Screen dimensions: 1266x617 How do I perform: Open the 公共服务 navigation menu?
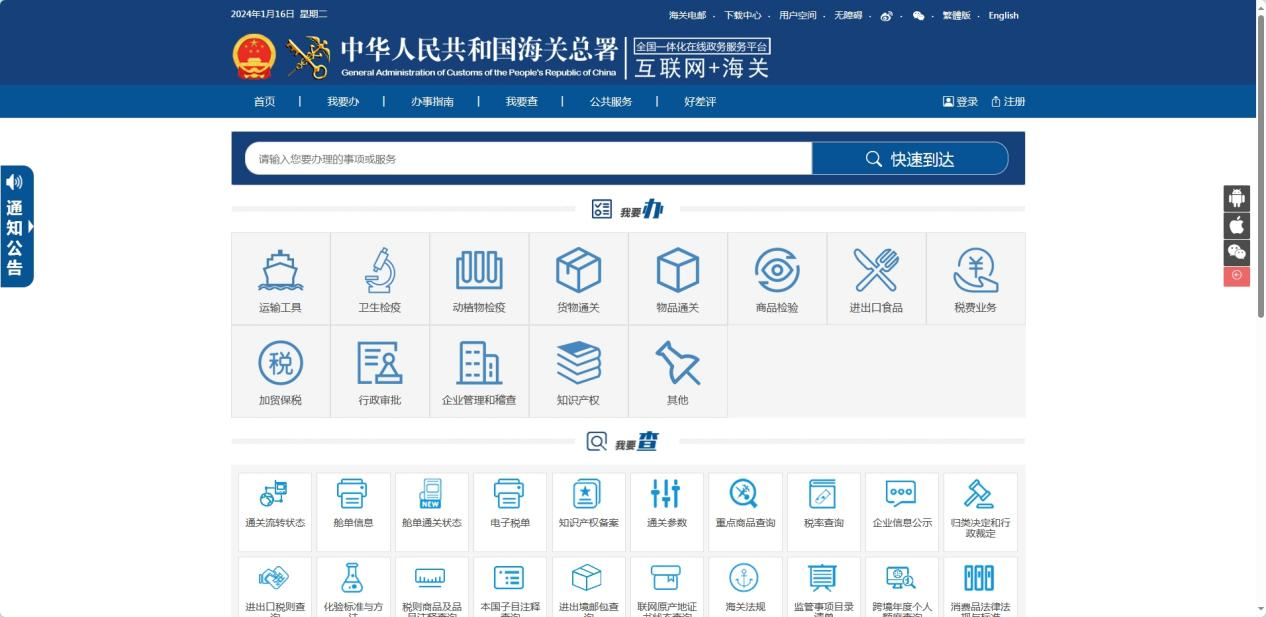pyautogui.click(x=611, y=102)
